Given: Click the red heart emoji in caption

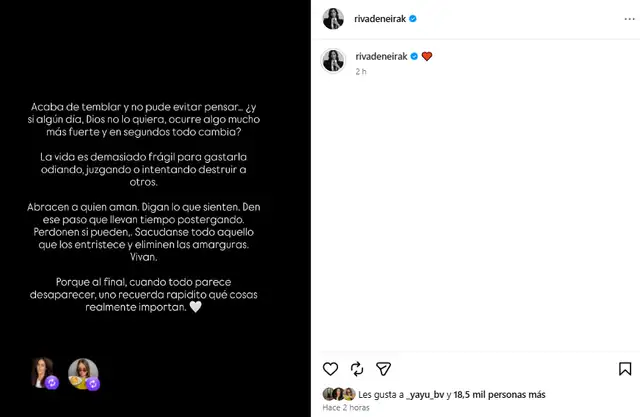Looking at the screenshot, I should click(427, 56).
